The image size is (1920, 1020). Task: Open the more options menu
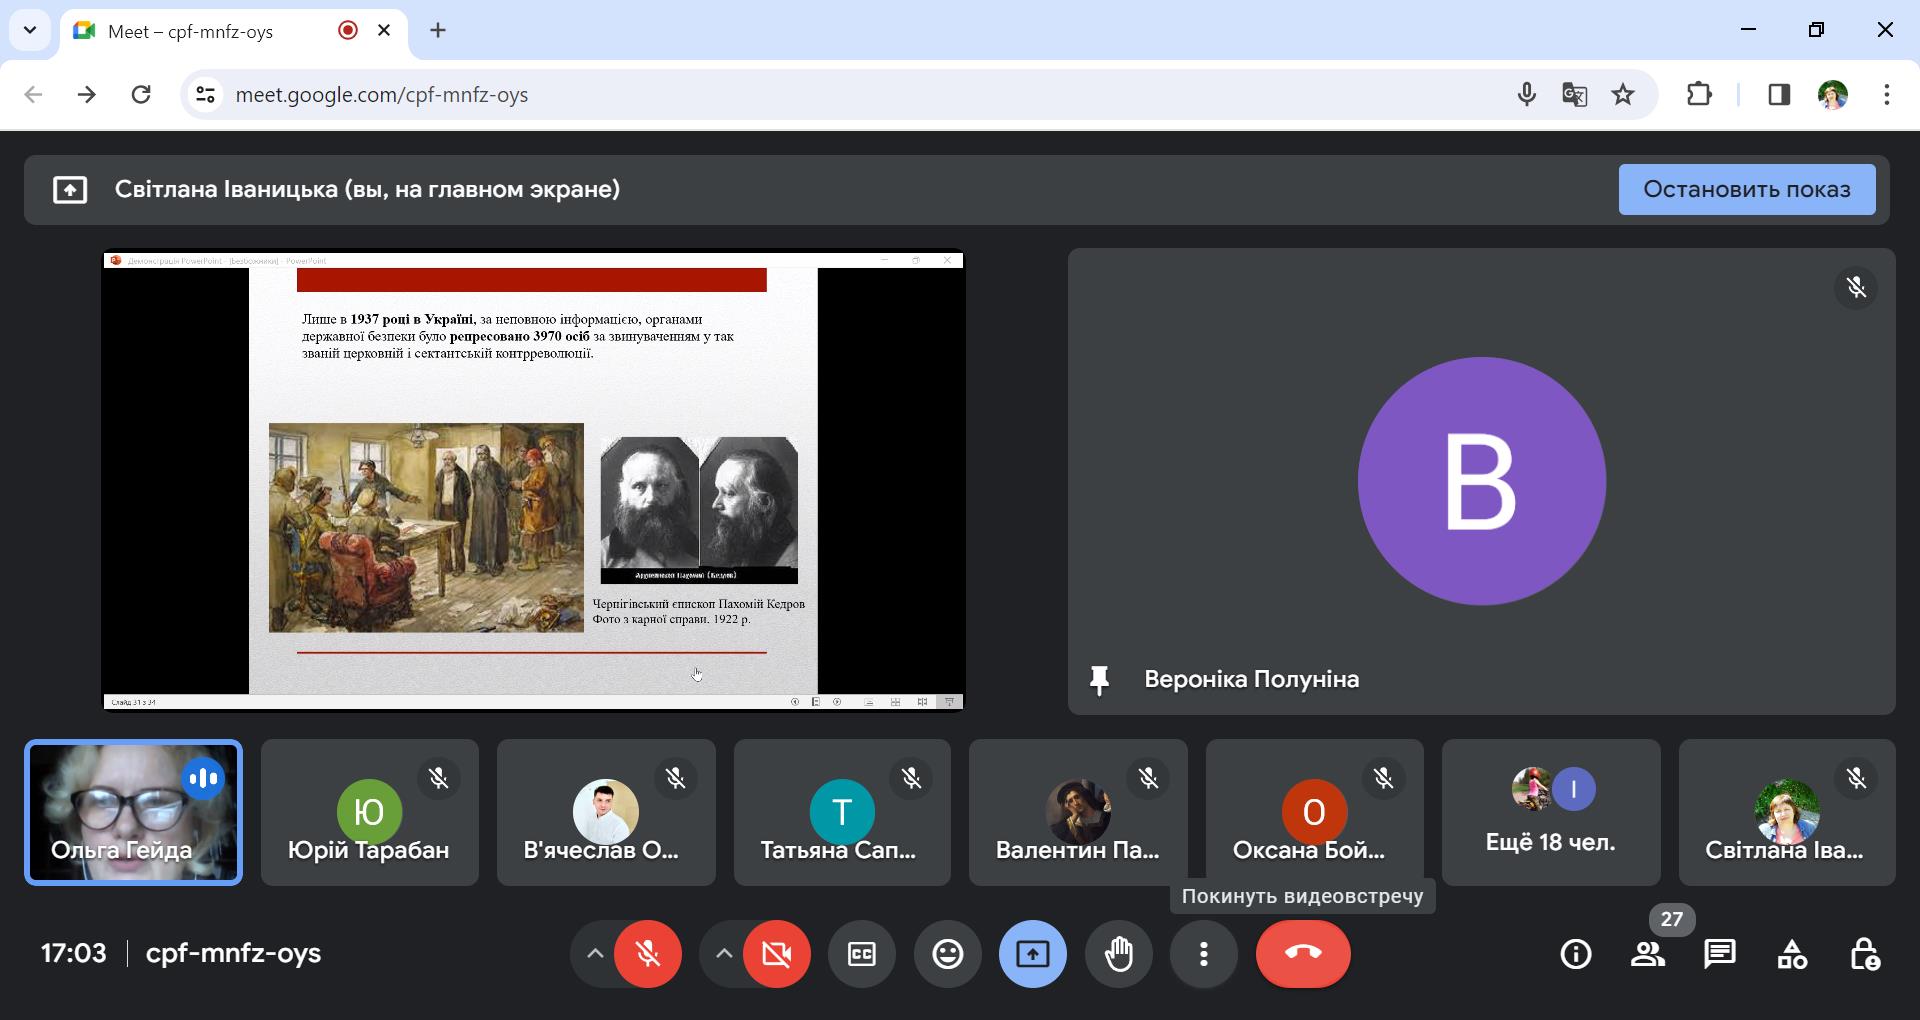1204,954
